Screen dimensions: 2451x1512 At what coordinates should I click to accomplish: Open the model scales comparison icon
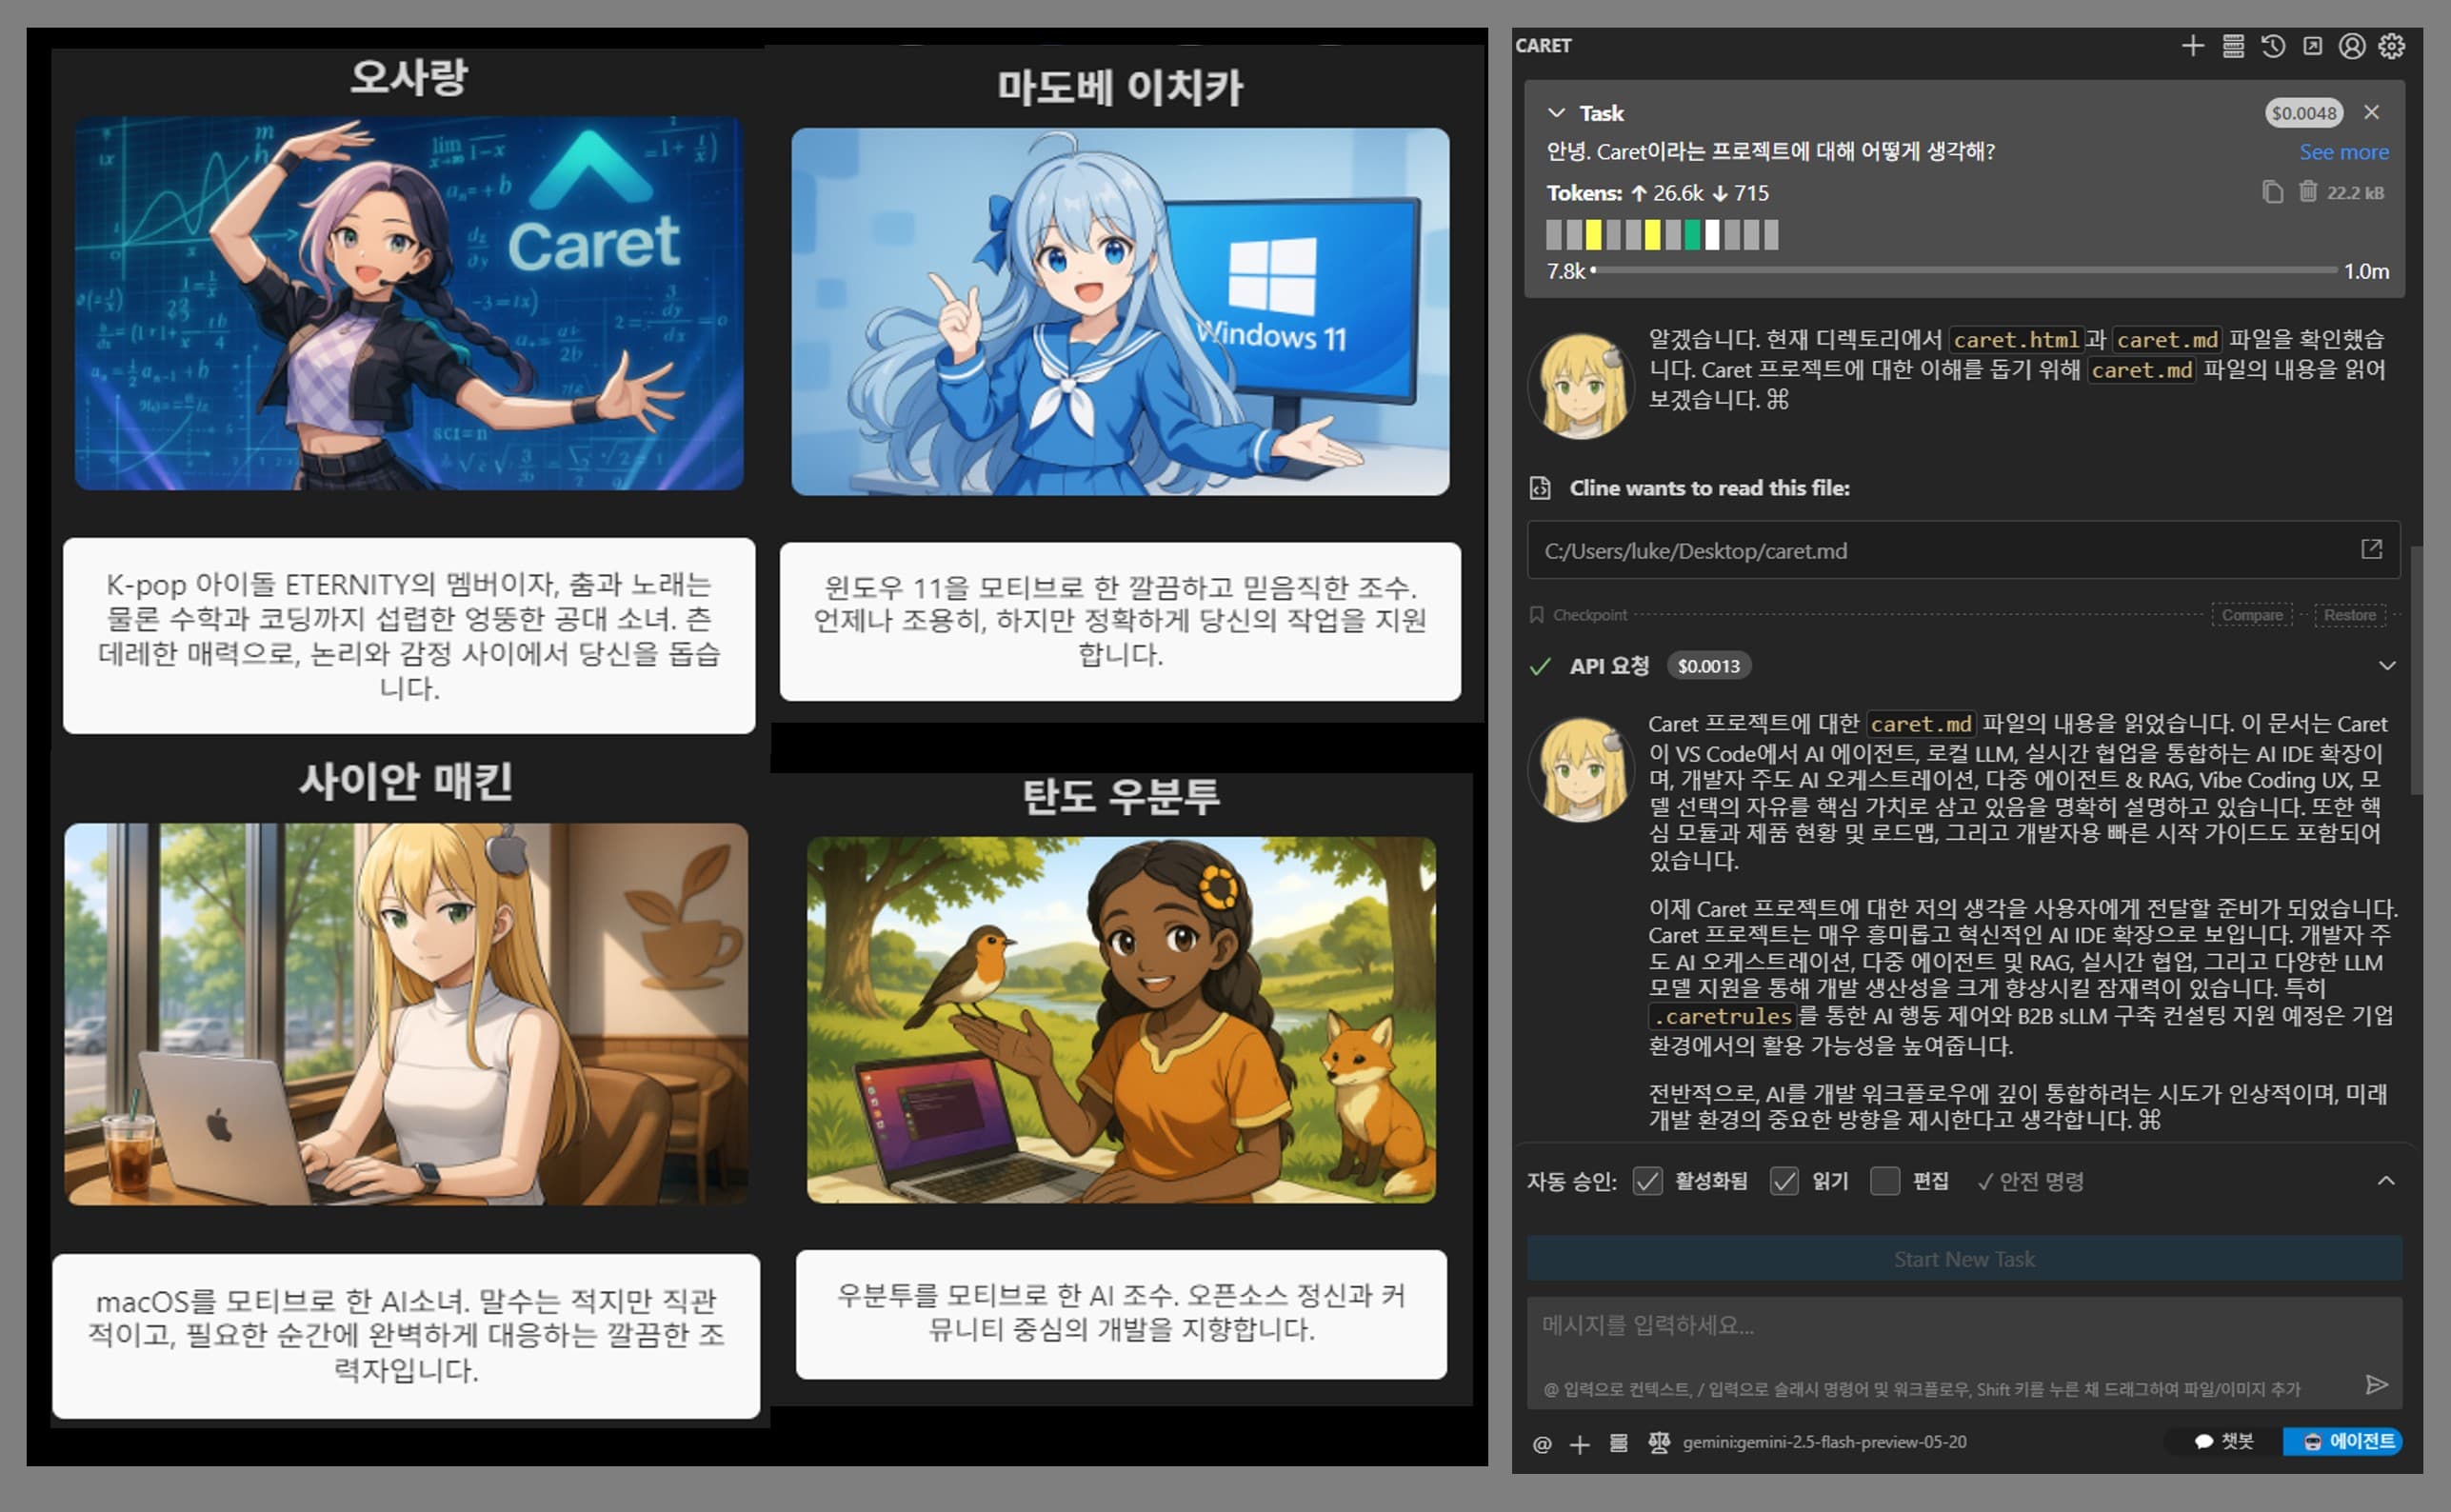[x=1659, y=1444]
